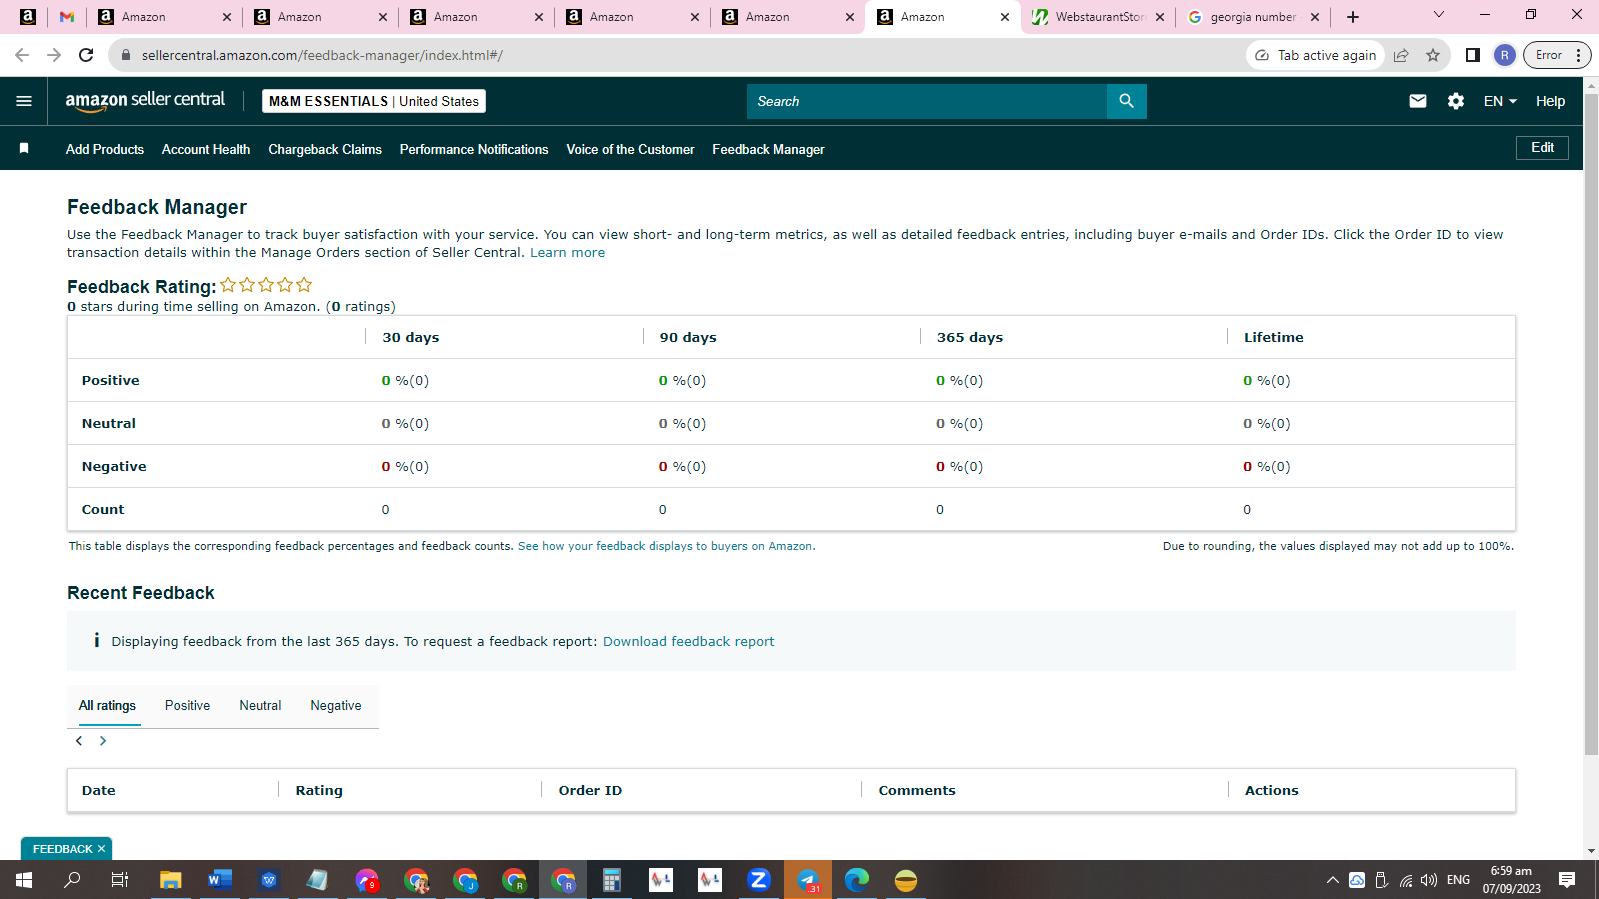Open 'See how your feedback displays to buyers' link
The width and height of the screenshot is (1599, 899).
coord(666,546)
